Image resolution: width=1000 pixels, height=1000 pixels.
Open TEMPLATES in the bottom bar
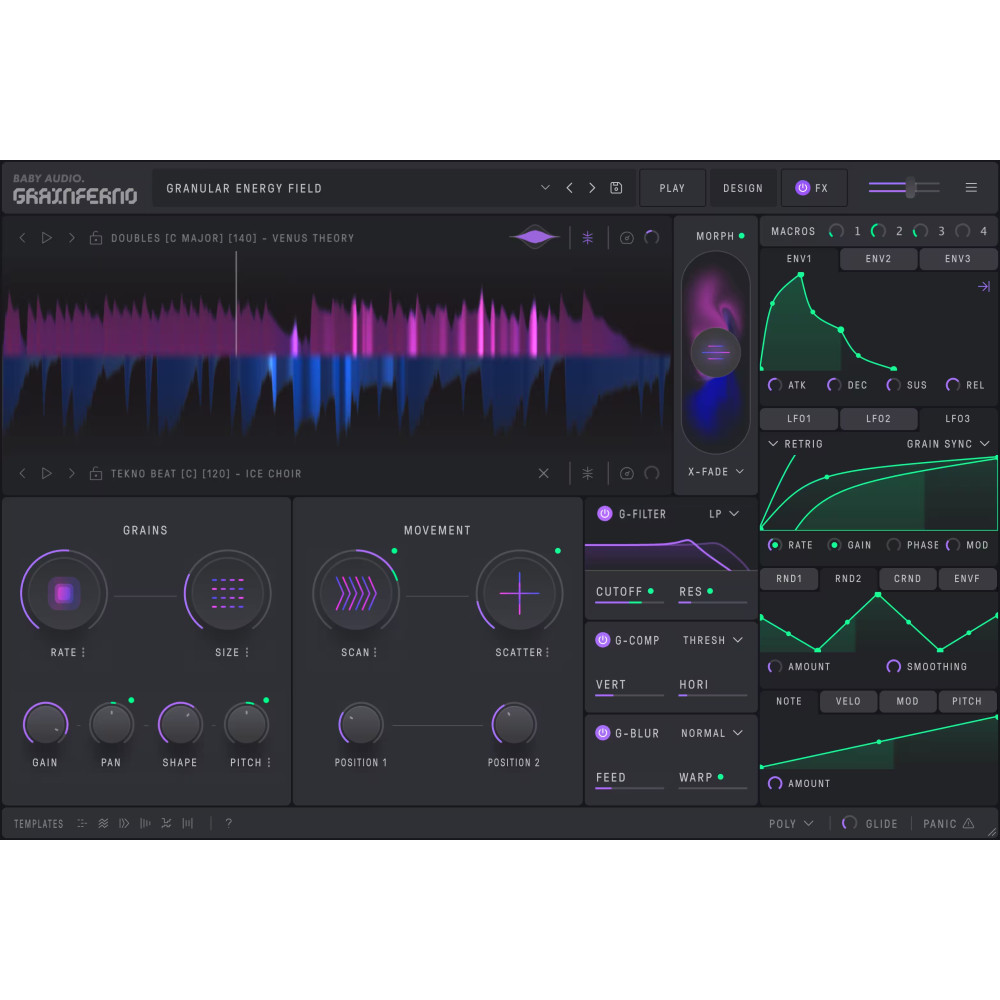[x=37, y=823]
